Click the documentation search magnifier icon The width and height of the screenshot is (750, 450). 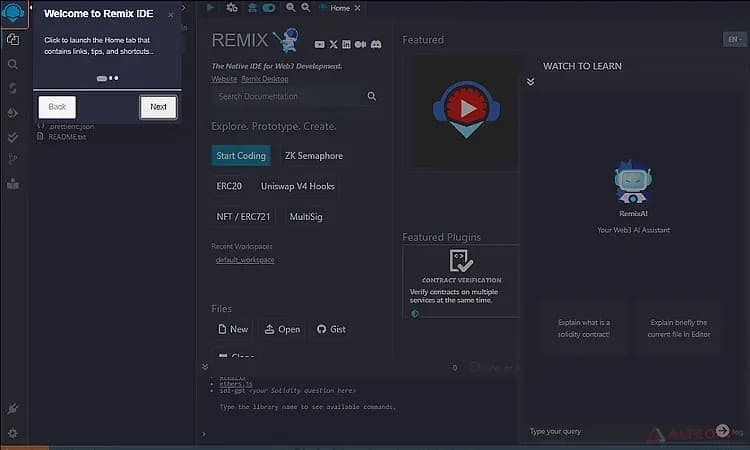[372, 97]
